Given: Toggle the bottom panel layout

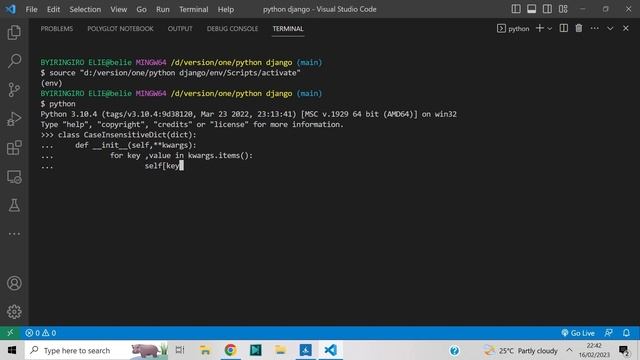Looking at the screenshot, I should pyautogui.click(x=531, y=9).
